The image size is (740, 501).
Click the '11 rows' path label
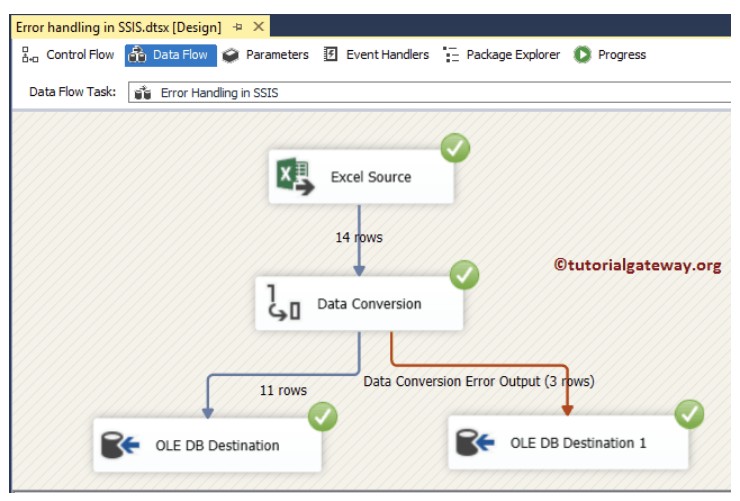coord(283,390)
